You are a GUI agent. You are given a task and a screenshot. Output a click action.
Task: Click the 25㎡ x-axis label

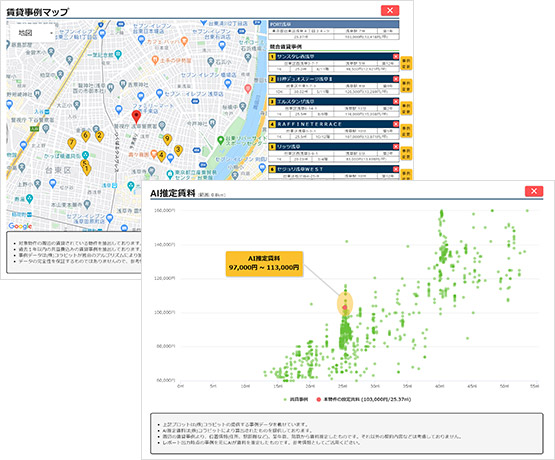342,386
